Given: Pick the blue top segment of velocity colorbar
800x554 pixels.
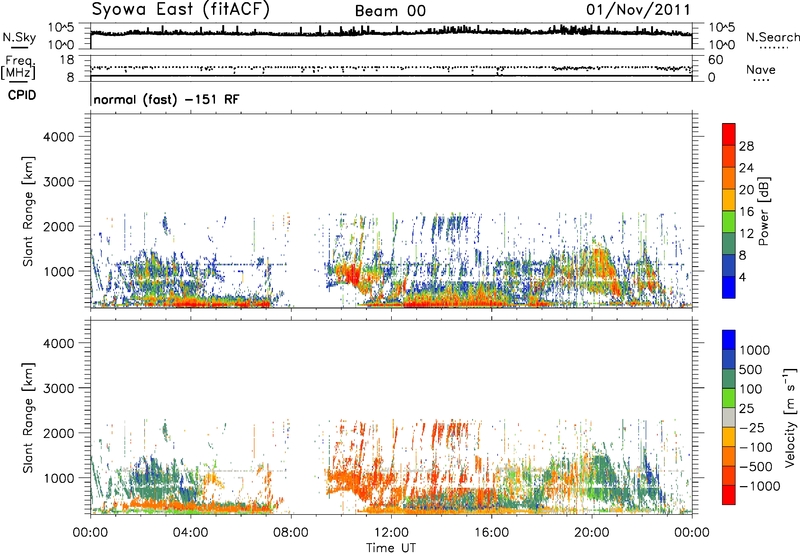Looking at the screenshot, I should pyautogui.click(x=729, y=340).
